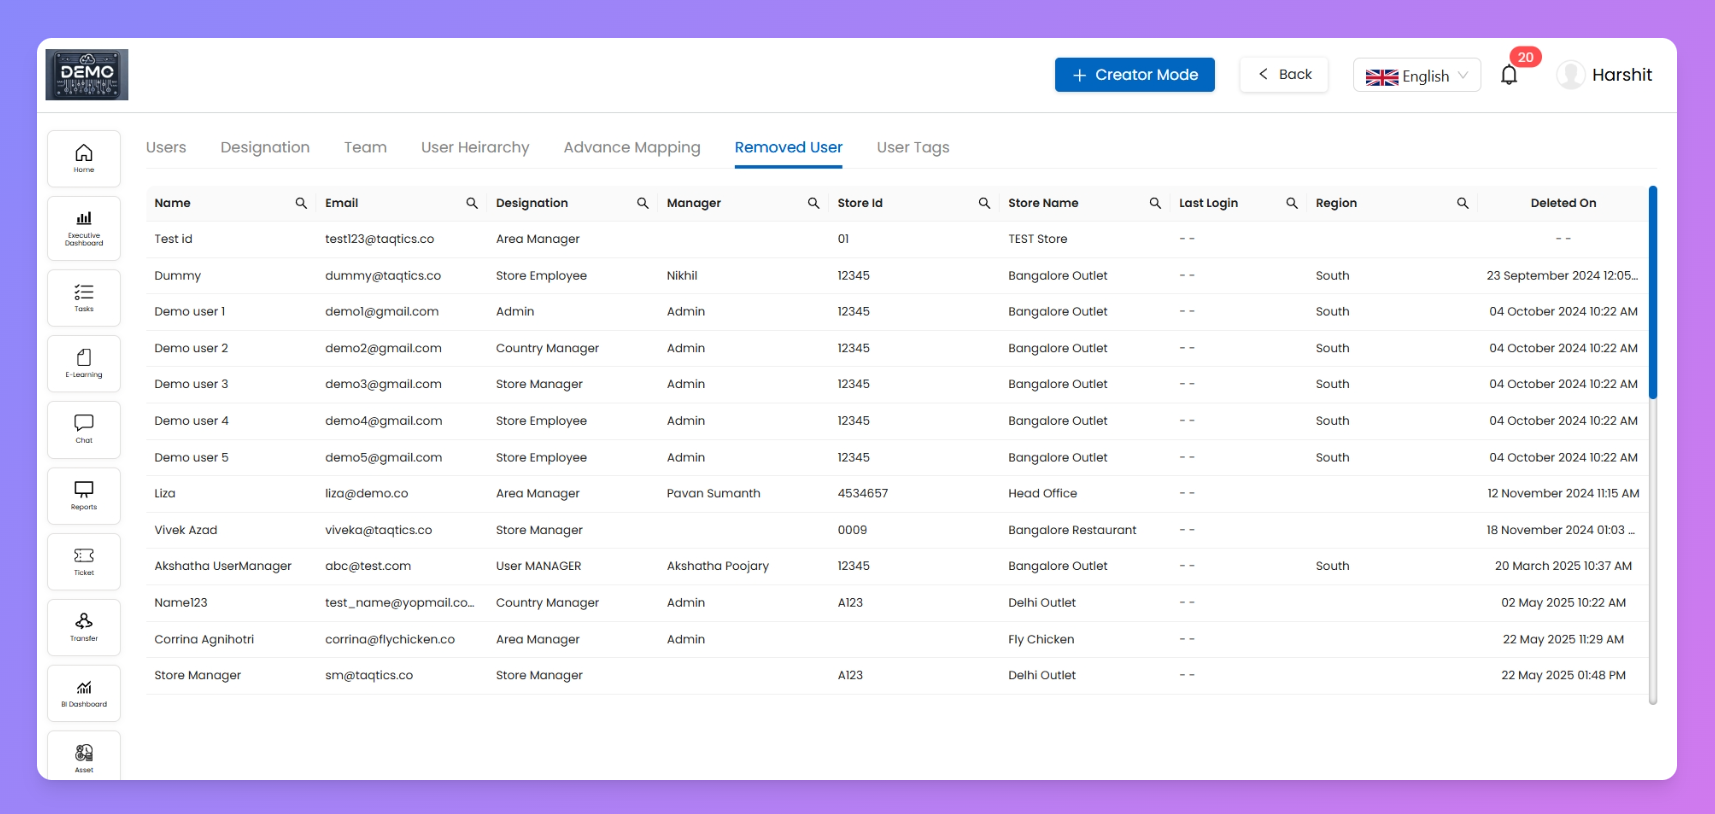Open Chat from the sidebar

(x=84, y=429)
